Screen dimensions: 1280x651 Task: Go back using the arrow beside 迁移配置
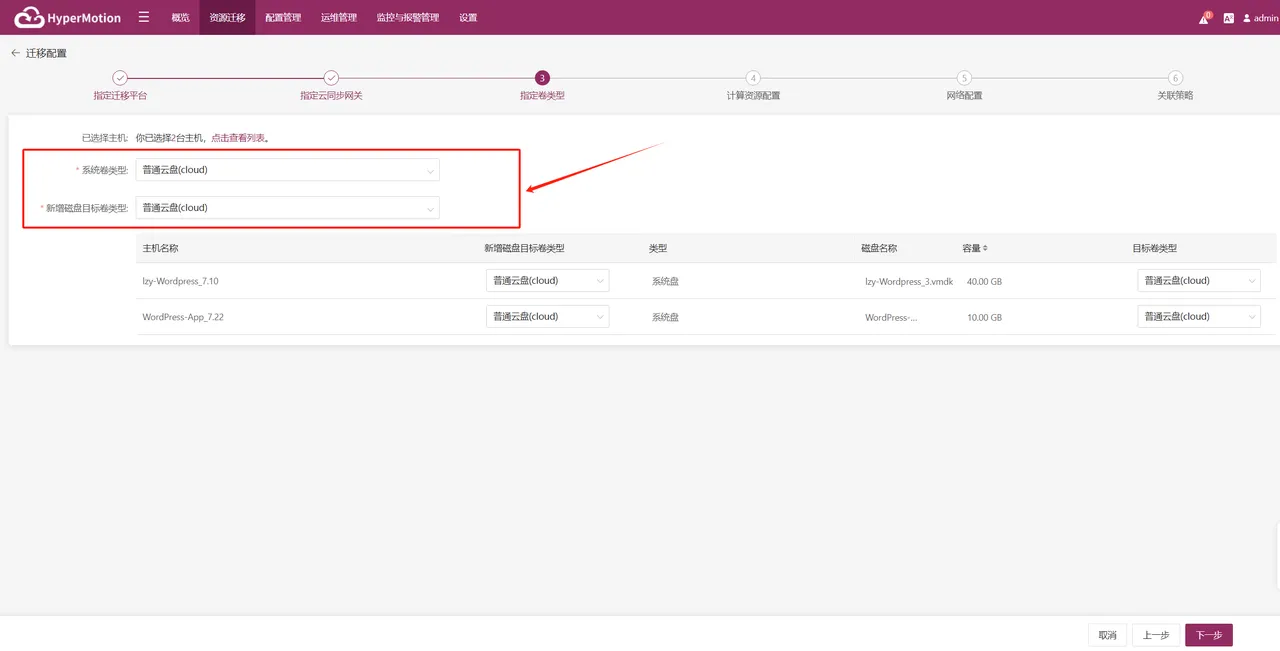point(15,53)
